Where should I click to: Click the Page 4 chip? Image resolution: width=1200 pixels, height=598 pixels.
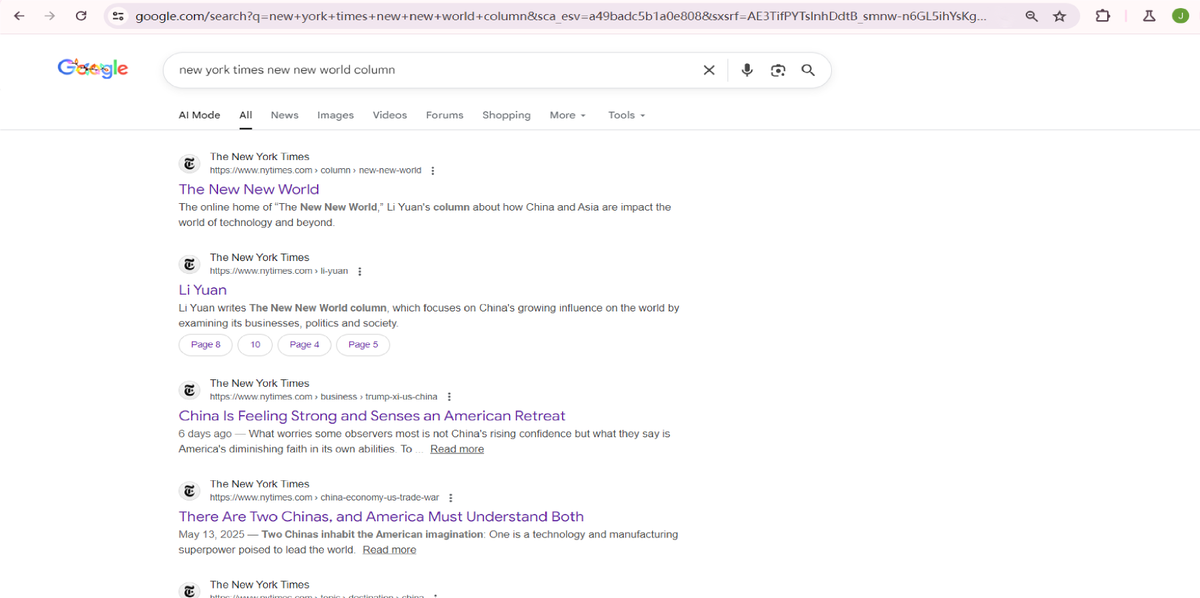[304, 345]
